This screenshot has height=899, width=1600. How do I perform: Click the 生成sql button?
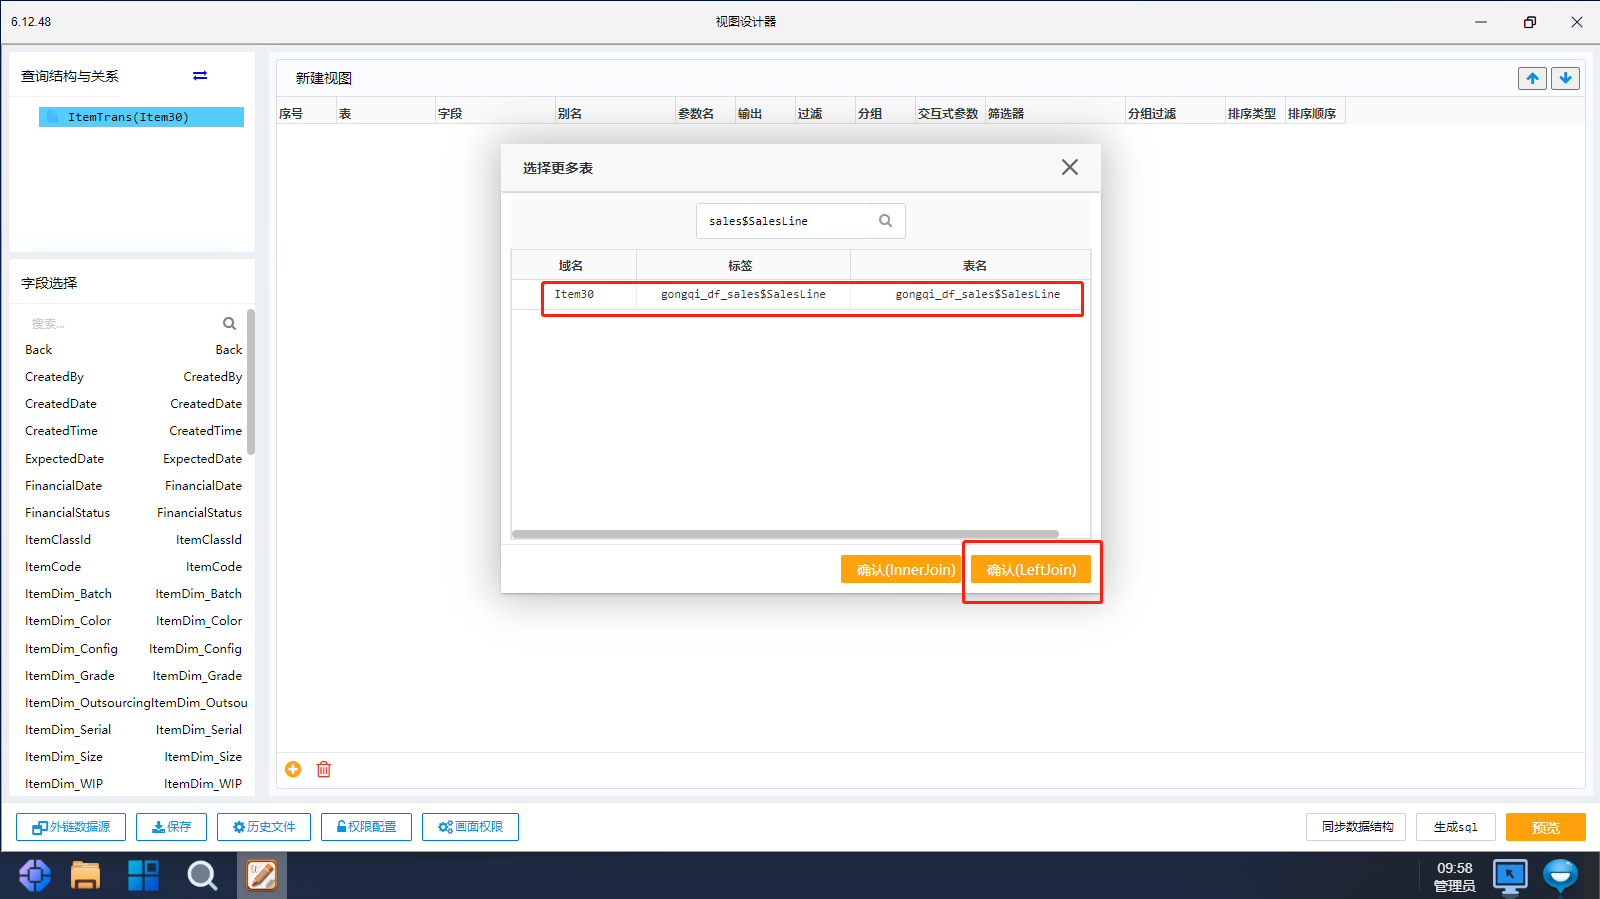pyautogui.click(x=1456, y=827)
